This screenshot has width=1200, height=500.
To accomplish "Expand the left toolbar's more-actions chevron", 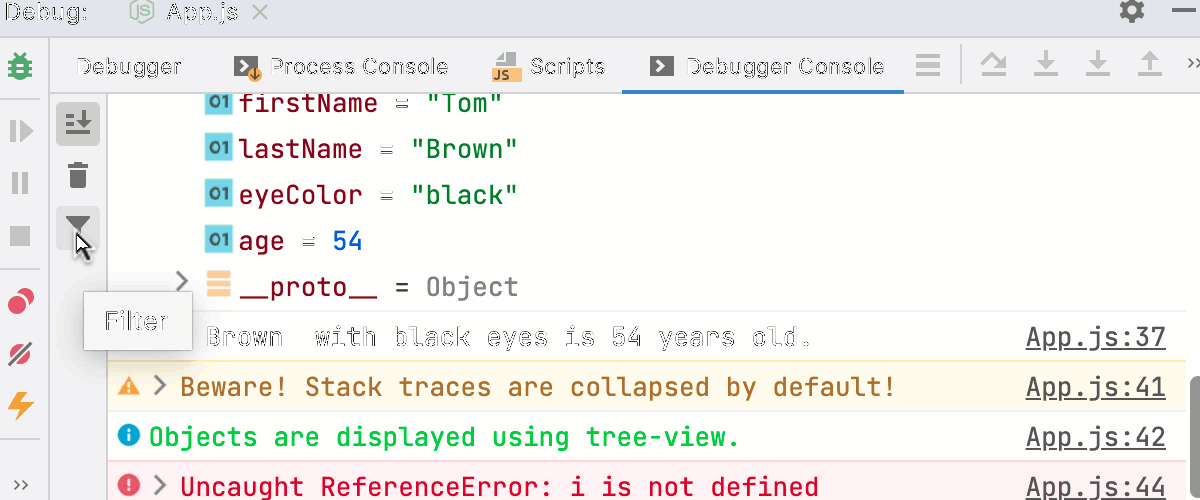I will click(20, 484).
